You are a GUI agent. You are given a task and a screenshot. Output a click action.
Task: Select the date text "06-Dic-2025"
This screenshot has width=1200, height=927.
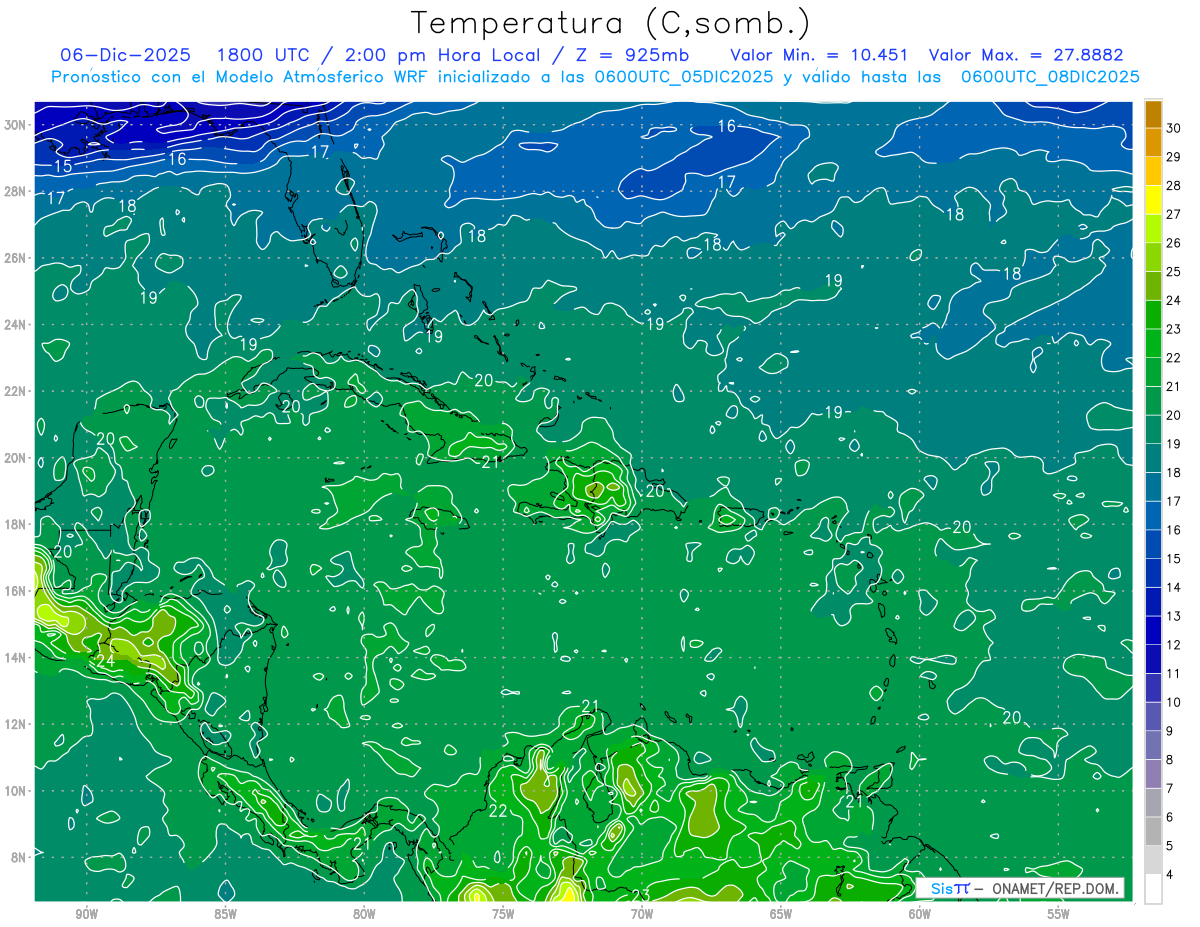125,55
